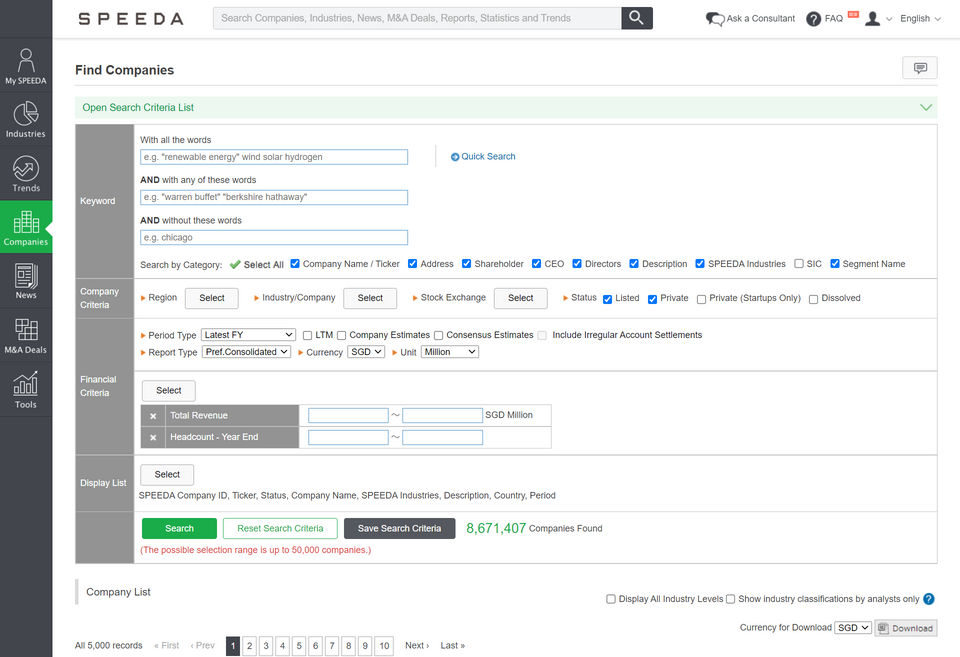
Task: Toggle the CEO category checkbox
Action: [536, 264]
